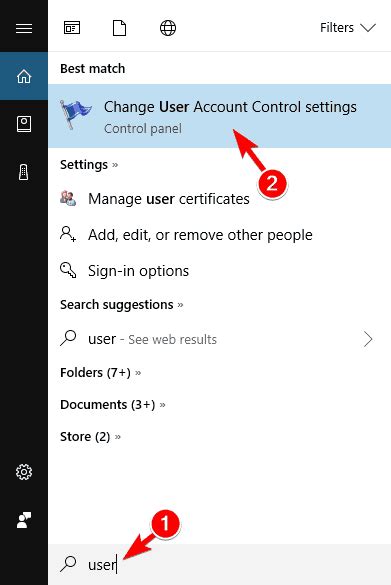Viewport: 391px width, 585px height.
Task: Click into the search box containing user
Action: pos(219,564)
